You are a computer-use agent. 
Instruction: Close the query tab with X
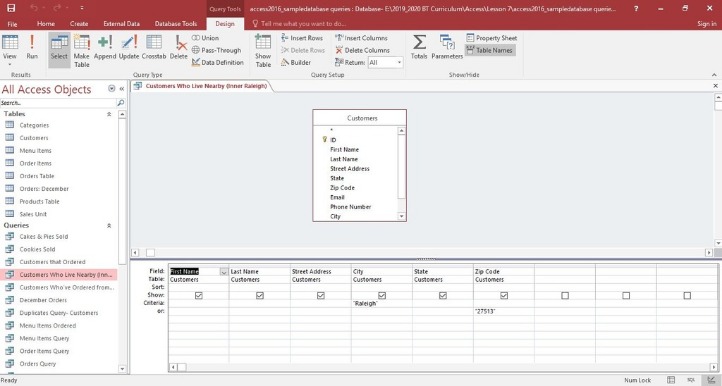(716, 86)
